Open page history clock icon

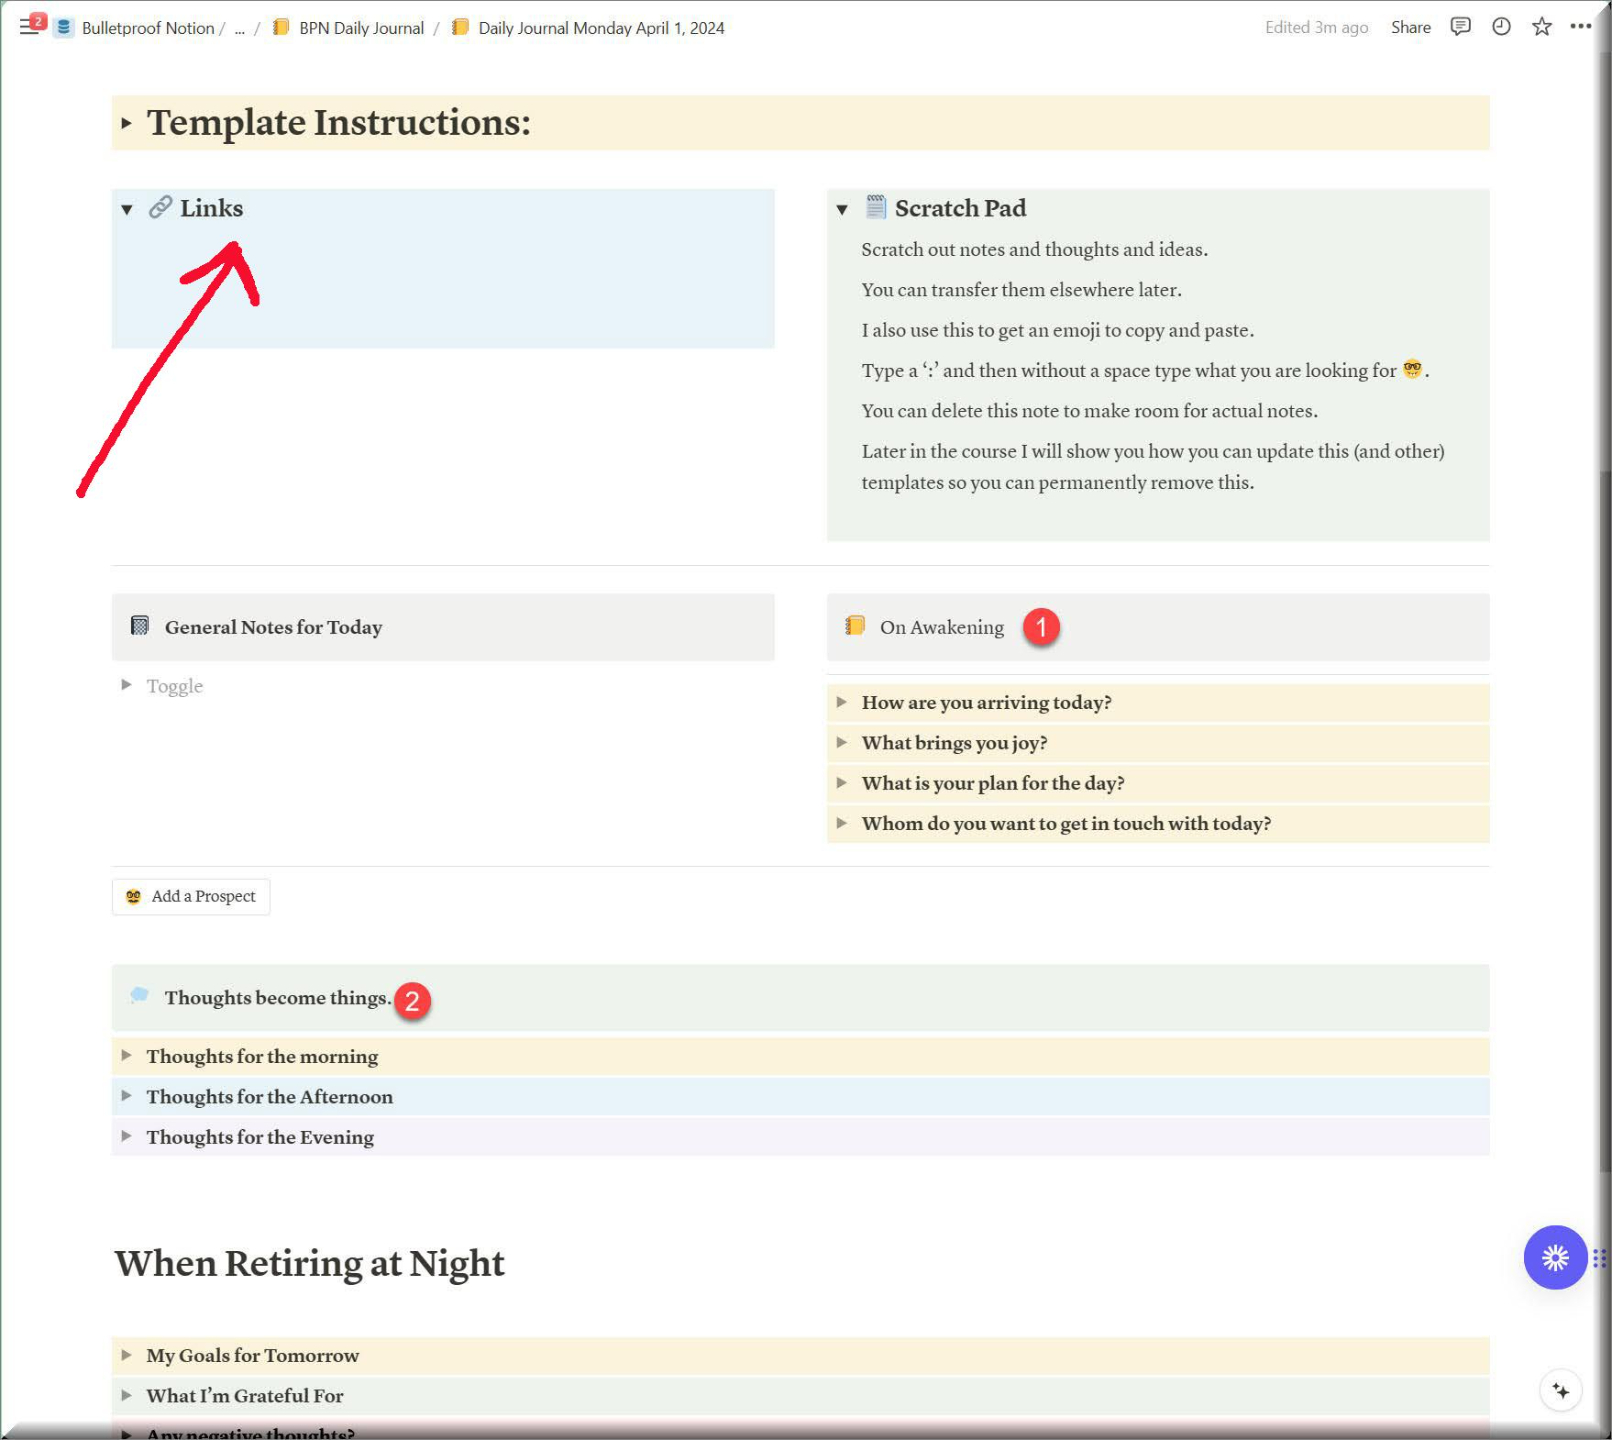1501,27
